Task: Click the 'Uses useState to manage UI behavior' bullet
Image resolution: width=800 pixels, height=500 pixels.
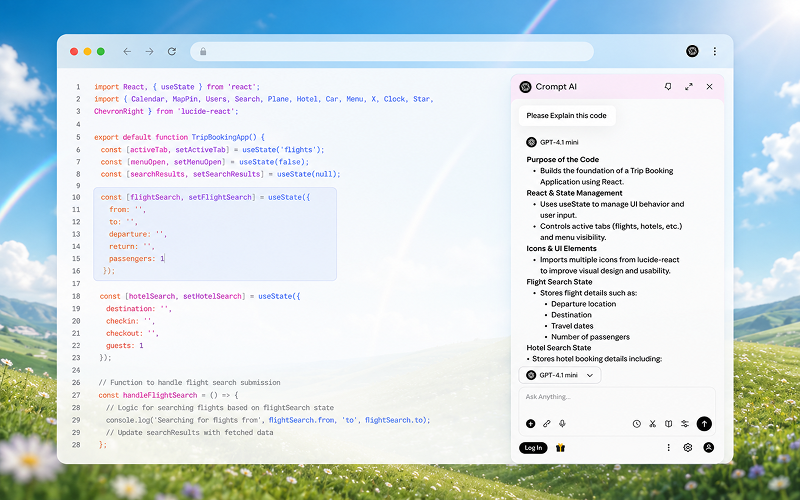Action: (x=612, y=210)
